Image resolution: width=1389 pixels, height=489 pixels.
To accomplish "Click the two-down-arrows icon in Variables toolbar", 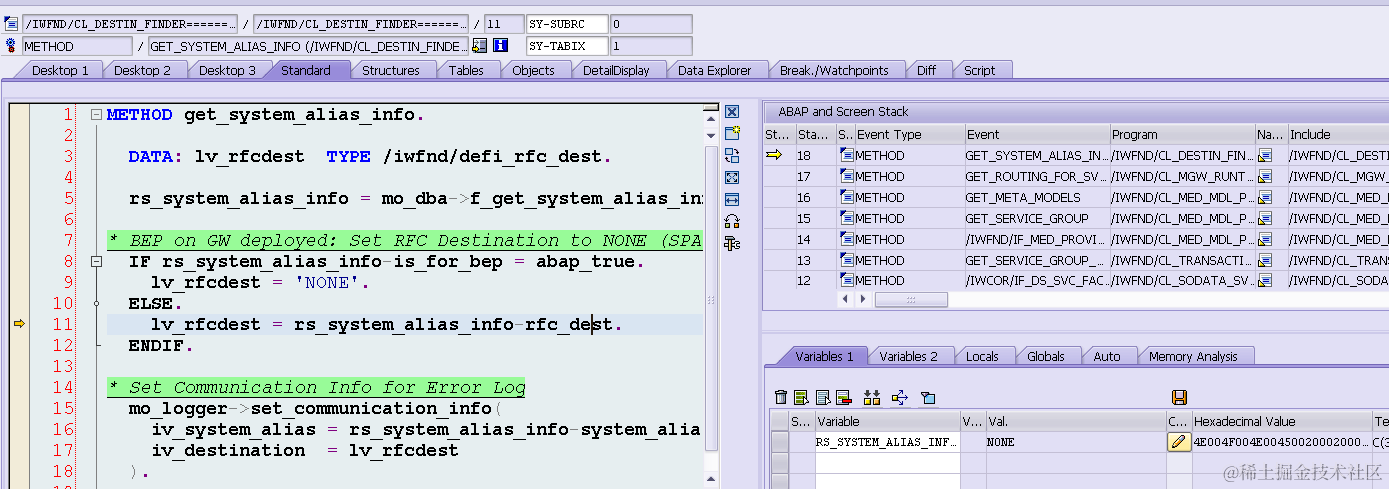I will pos(872,397).
